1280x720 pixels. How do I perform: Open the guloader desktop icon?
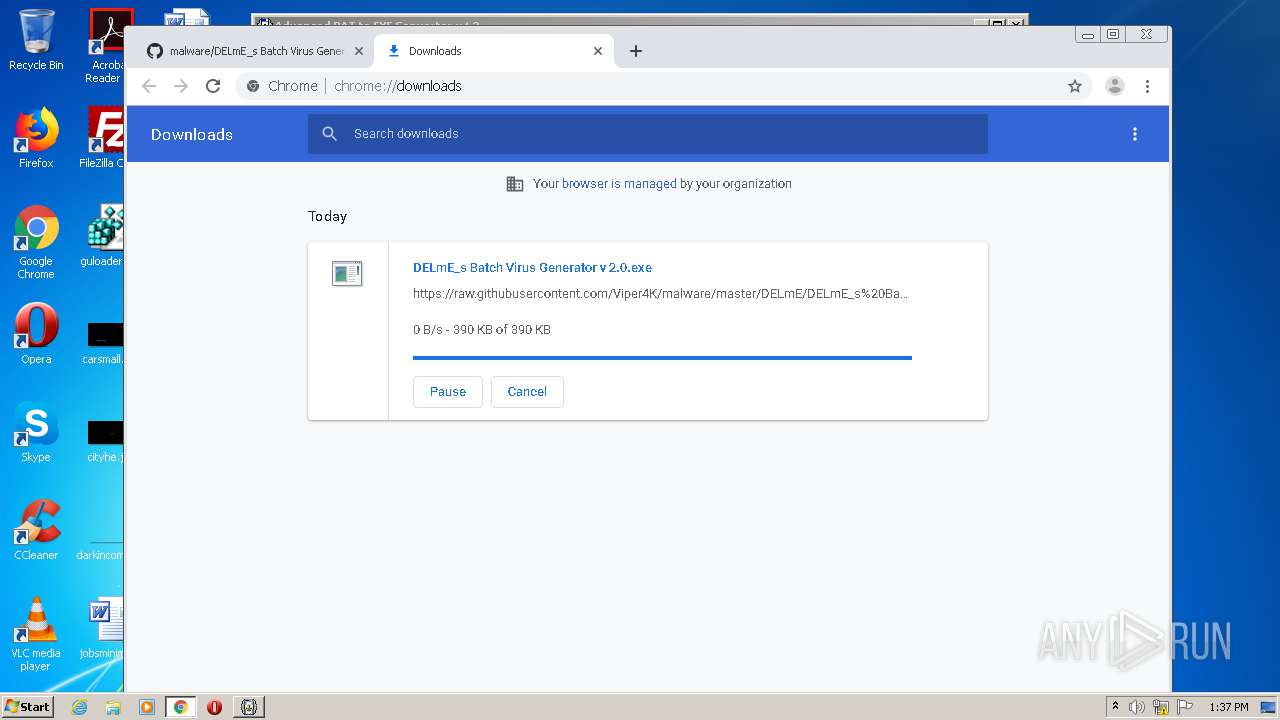102,236
